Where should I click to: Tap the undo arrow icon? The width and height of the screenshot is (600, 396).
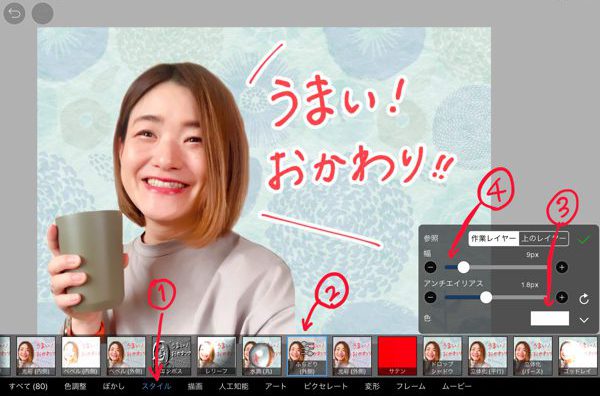pyautogui.click(x=14, y=13)
